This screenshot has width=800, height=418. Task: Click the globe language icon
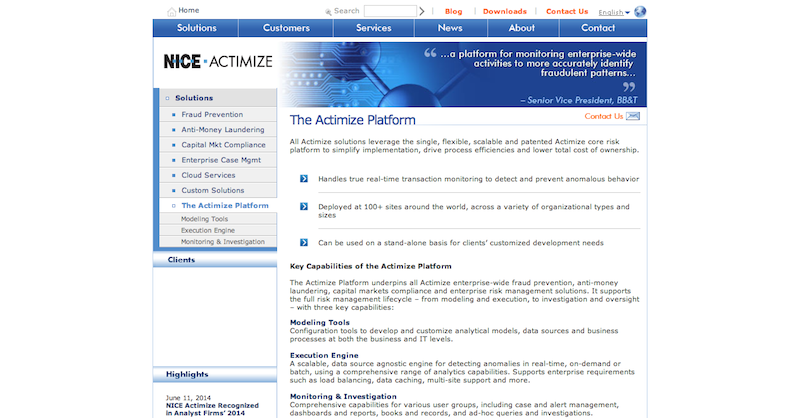click(640, 11)
